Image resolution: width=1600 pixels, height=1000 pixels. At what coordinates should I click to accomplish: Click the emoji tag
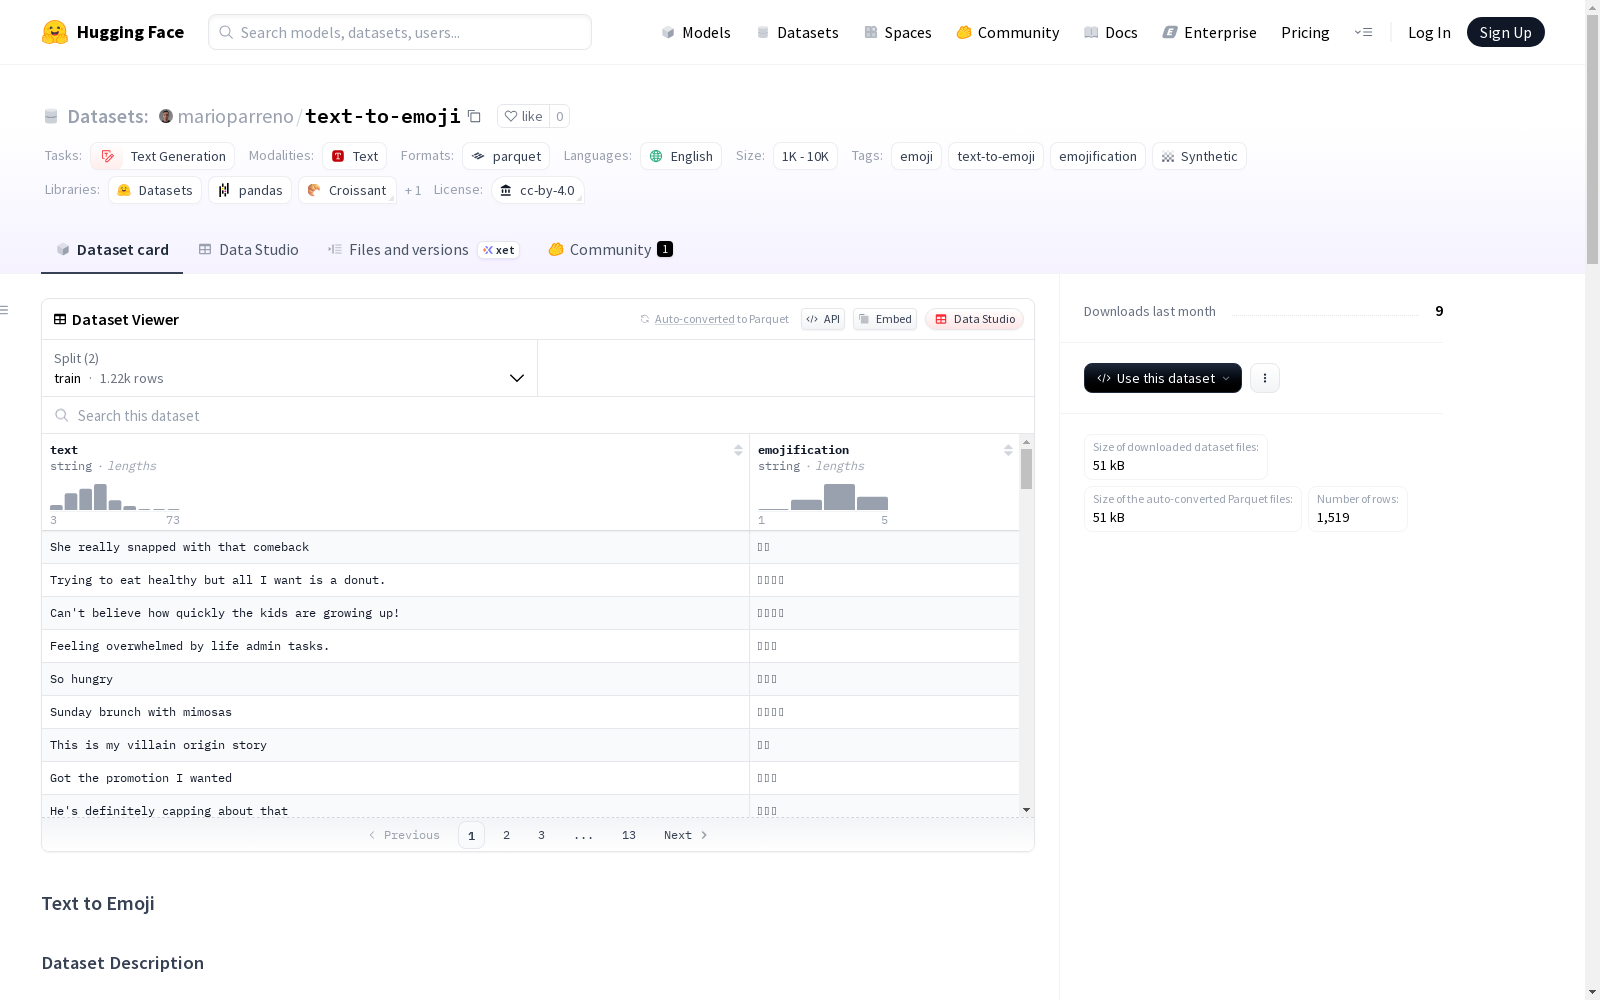916,156
